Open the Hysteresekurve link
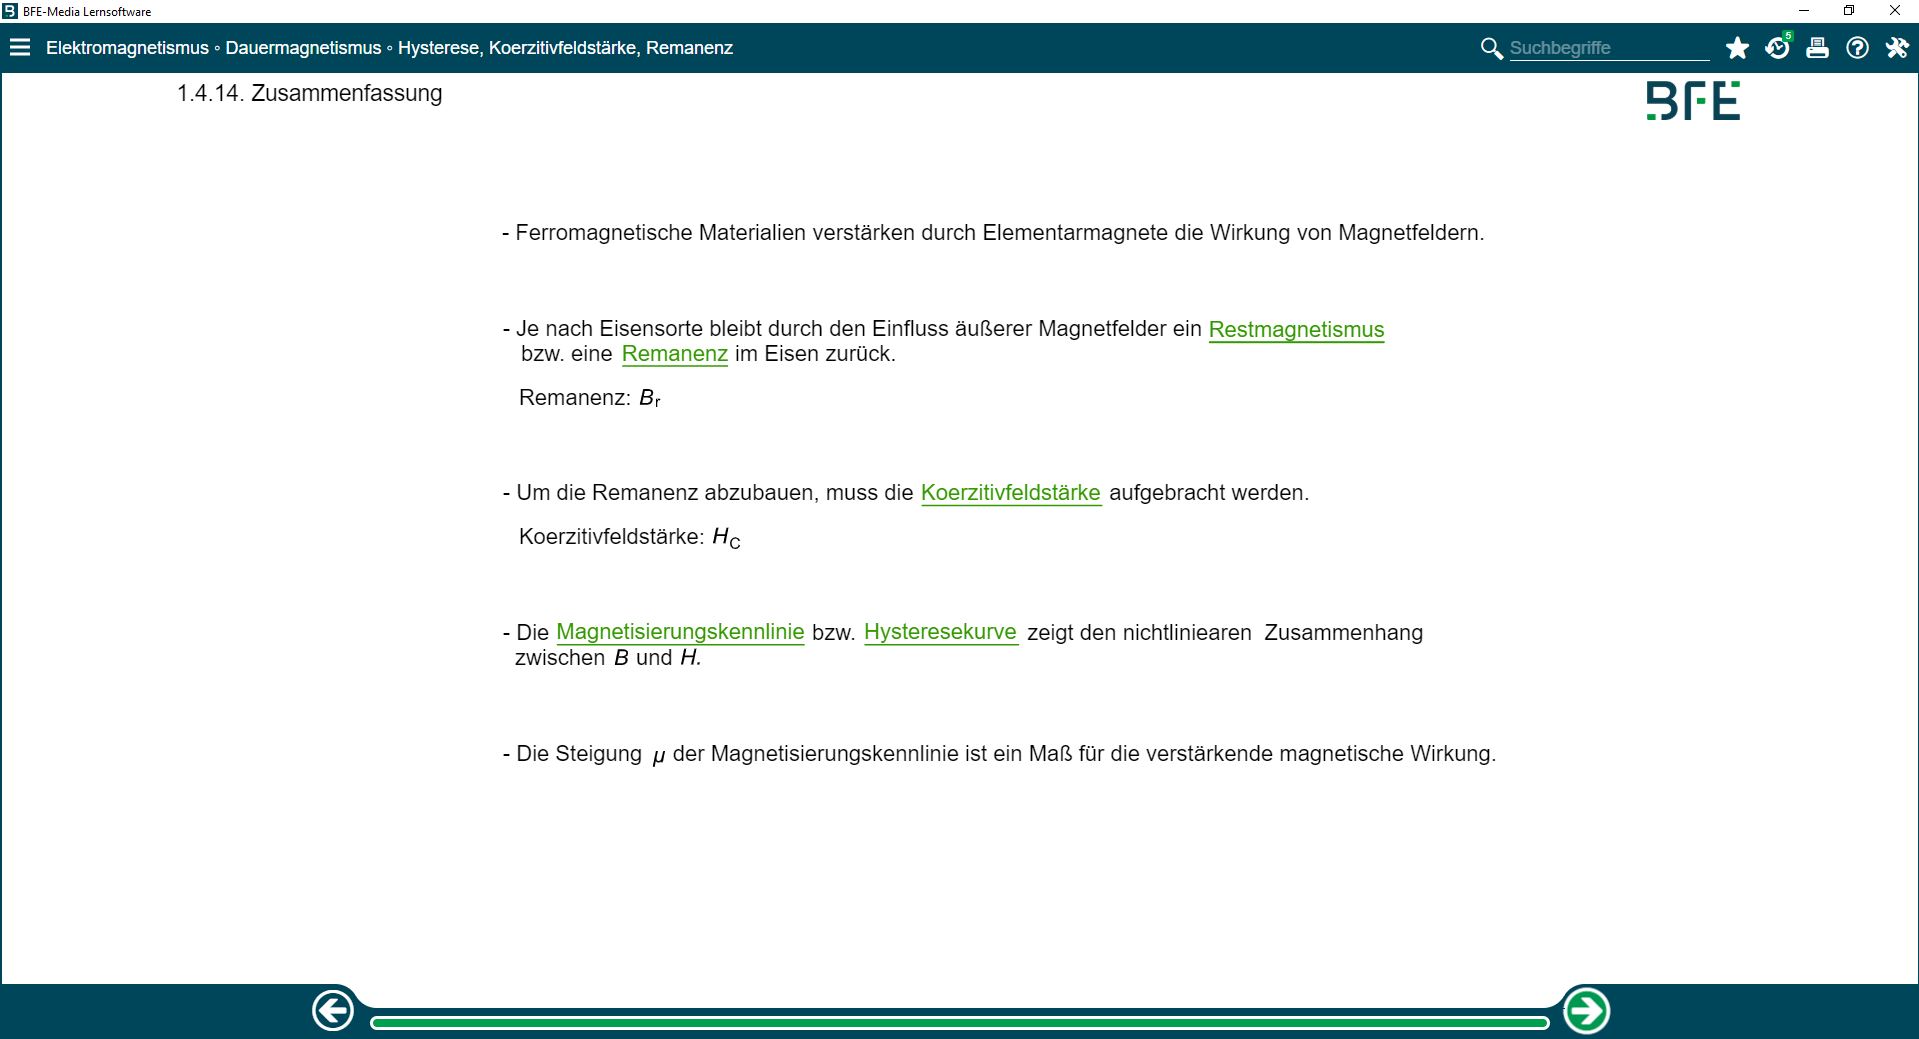Viewport: 1919px width, 1039px height. click(940, 632)
